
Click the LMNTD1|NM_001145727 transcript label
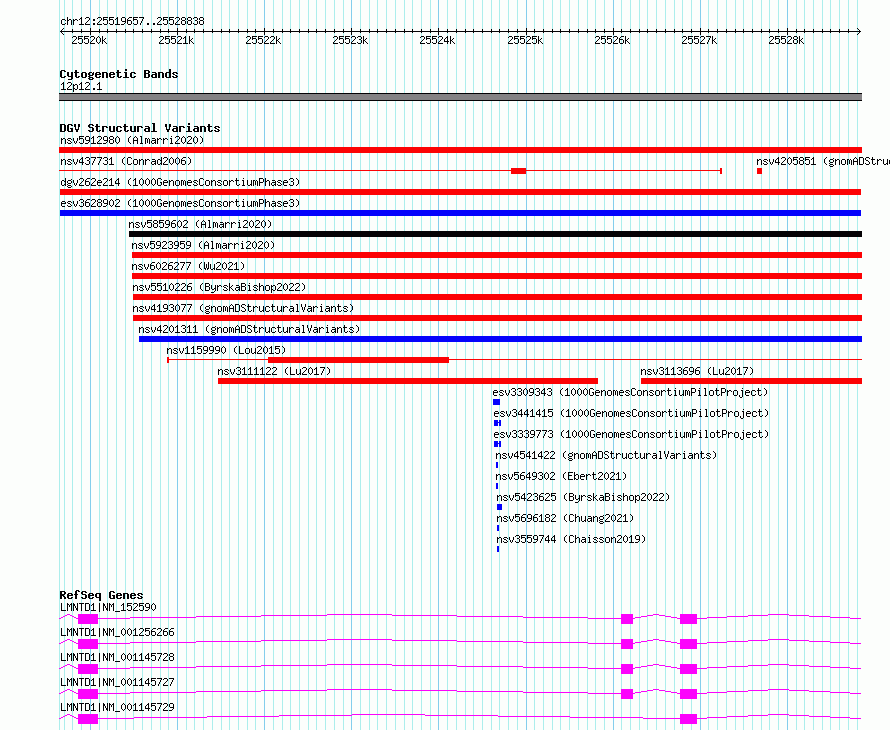pos(117,682)
